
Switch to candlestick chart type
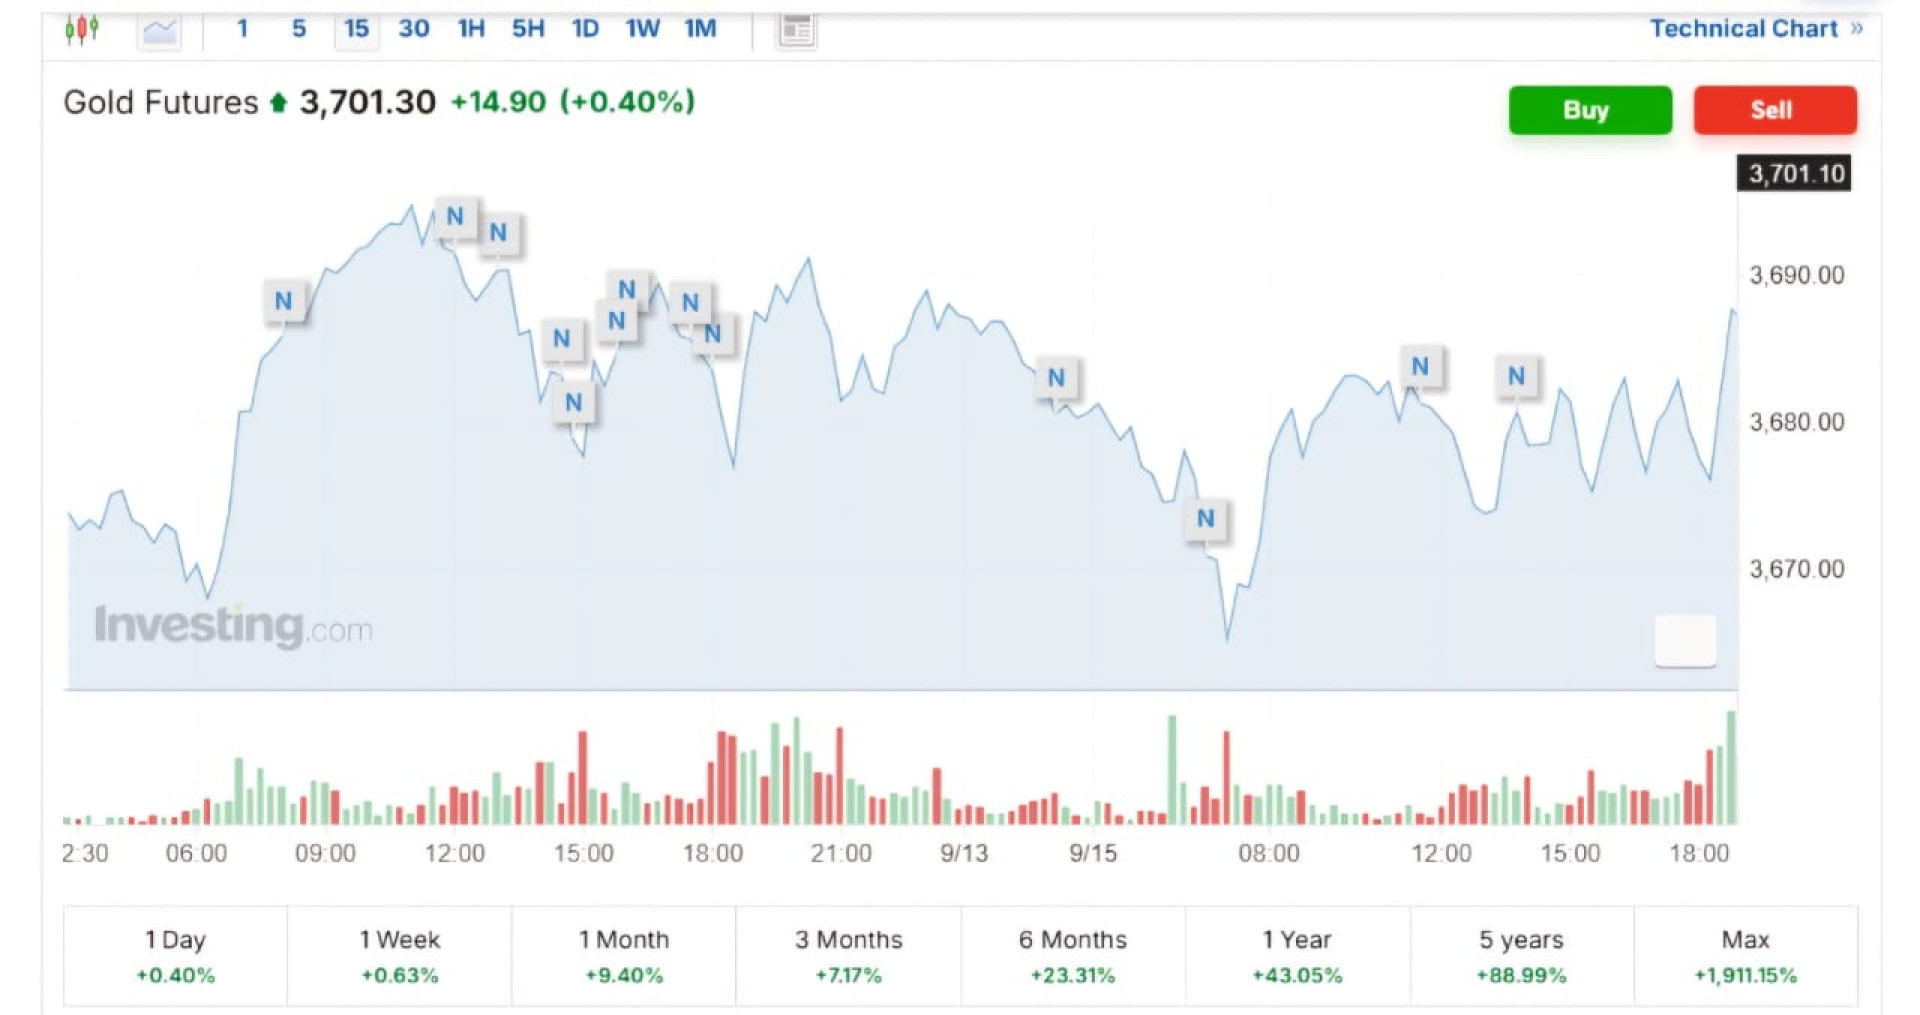coord(82,29)
